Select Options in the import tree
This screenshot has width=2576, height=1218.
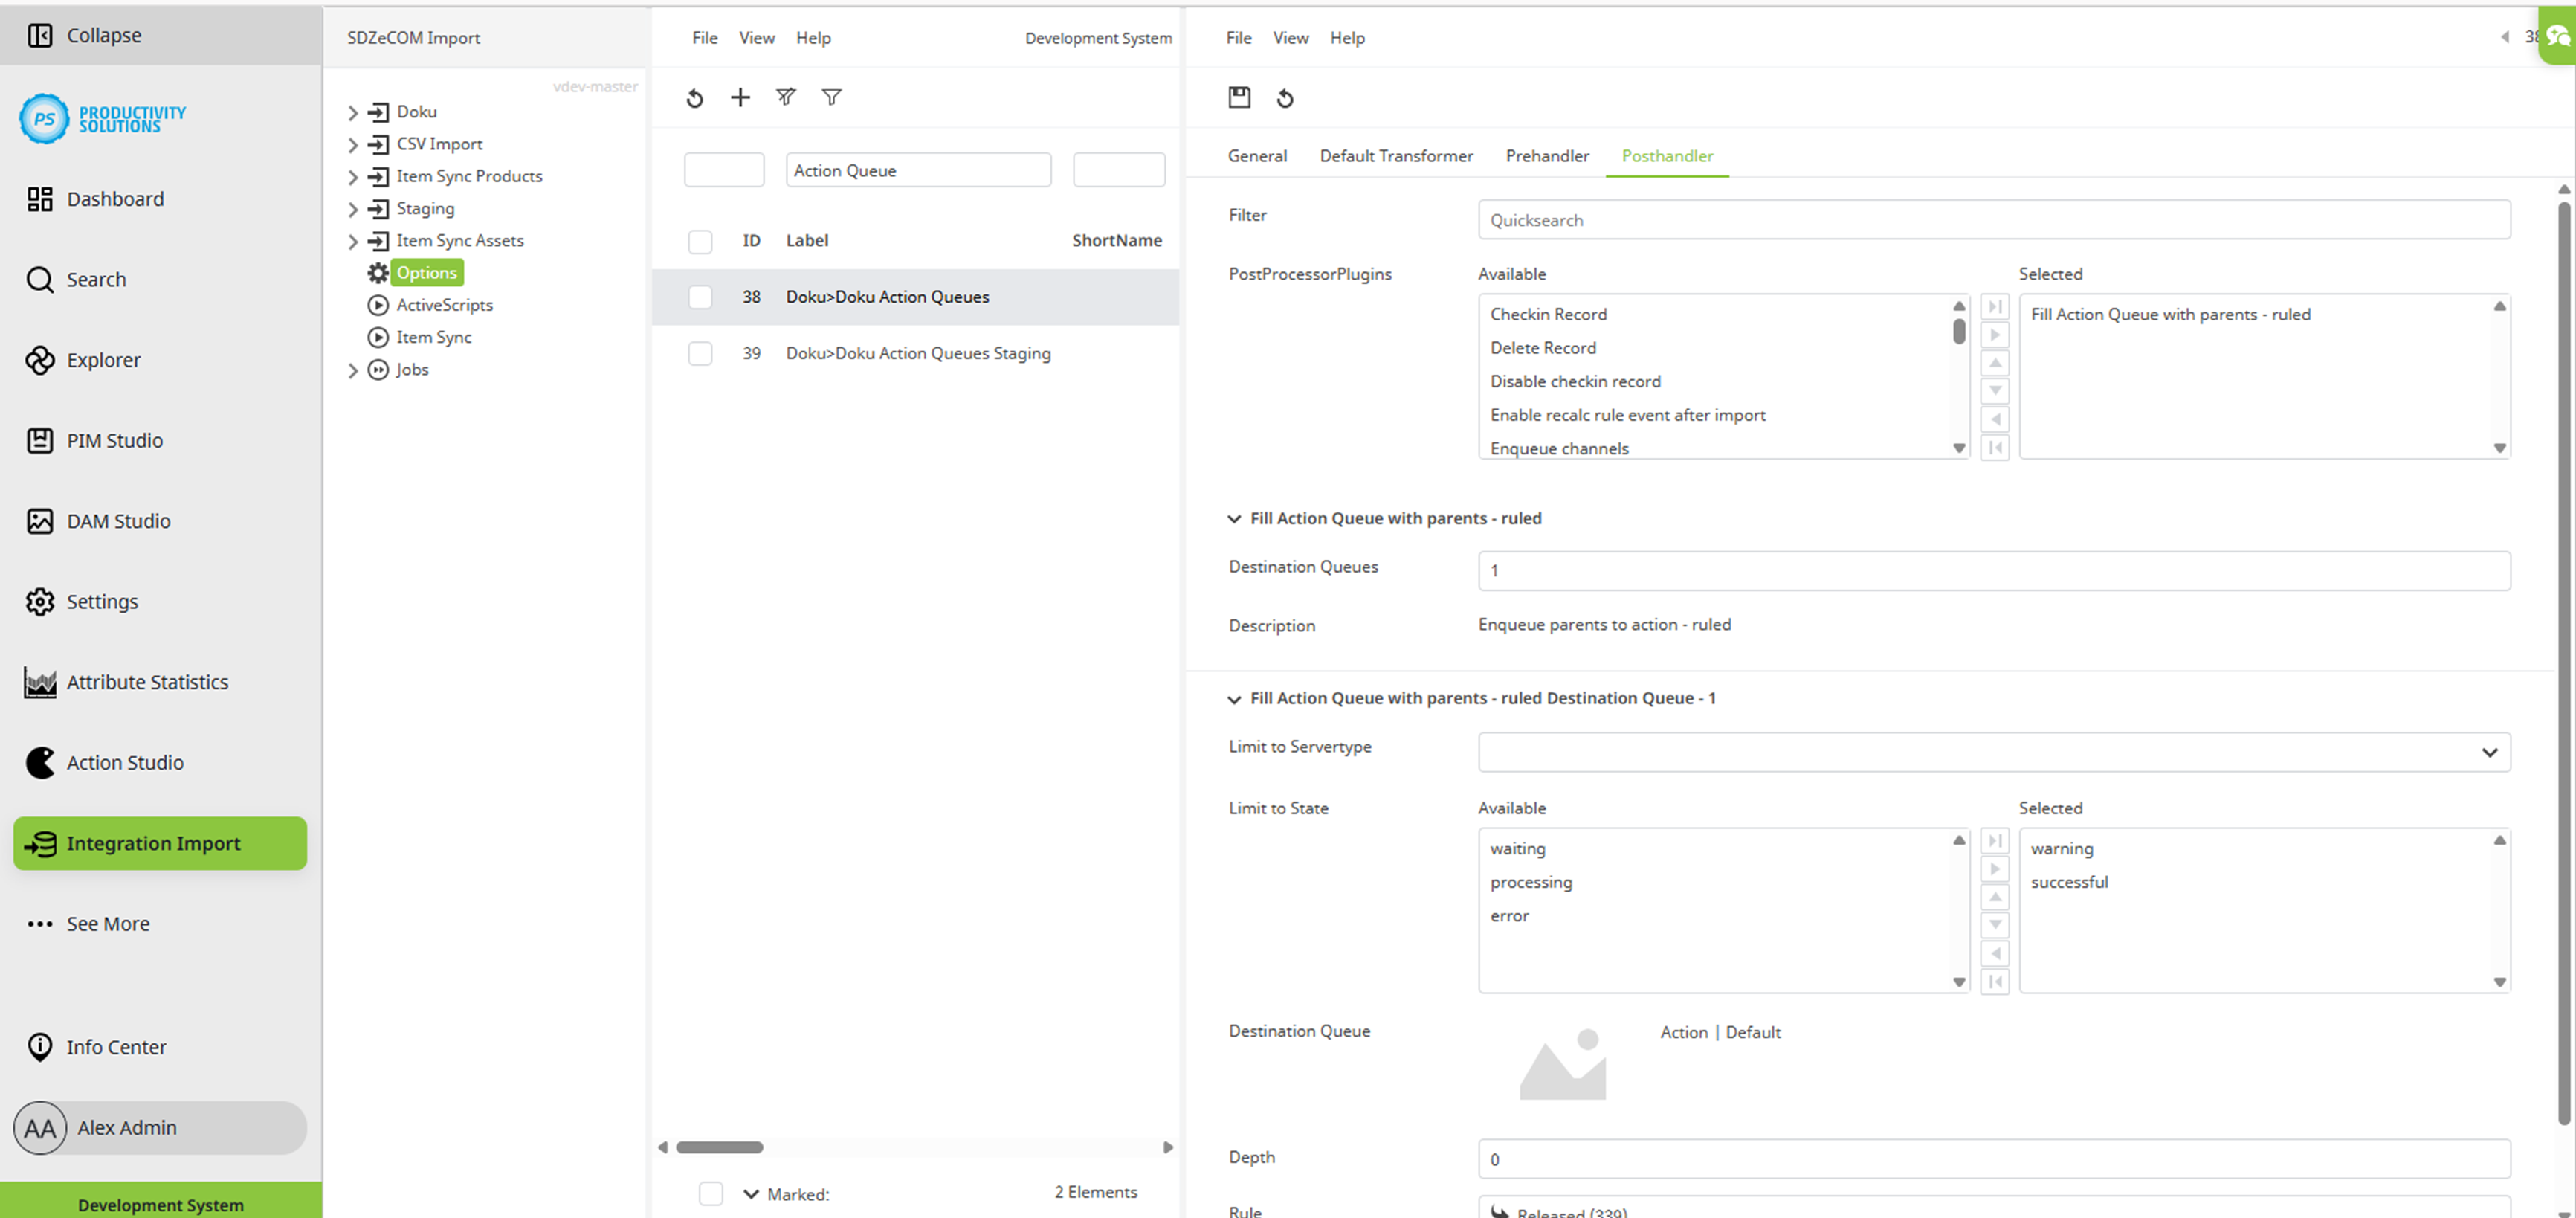(426, 273)
